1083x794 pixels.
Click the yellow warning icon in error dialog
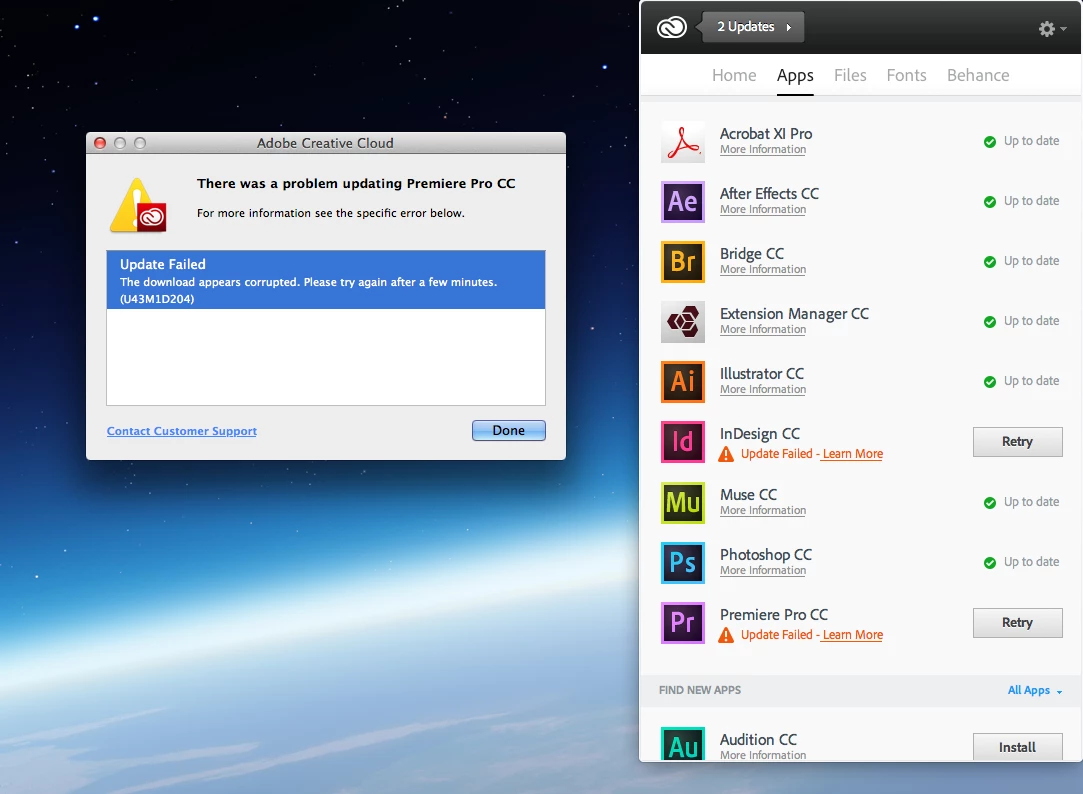coord(138,205)
